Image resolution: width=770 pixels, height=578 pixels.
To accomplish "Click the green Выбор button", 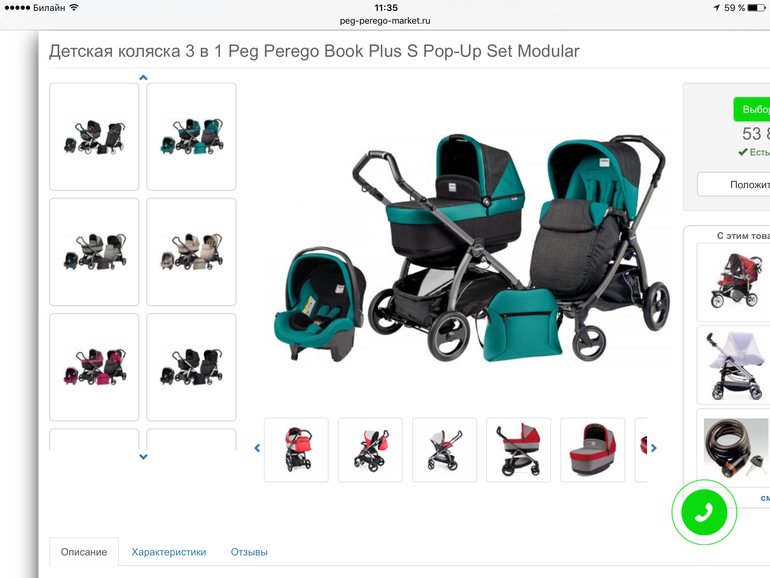I will (752, 109).
